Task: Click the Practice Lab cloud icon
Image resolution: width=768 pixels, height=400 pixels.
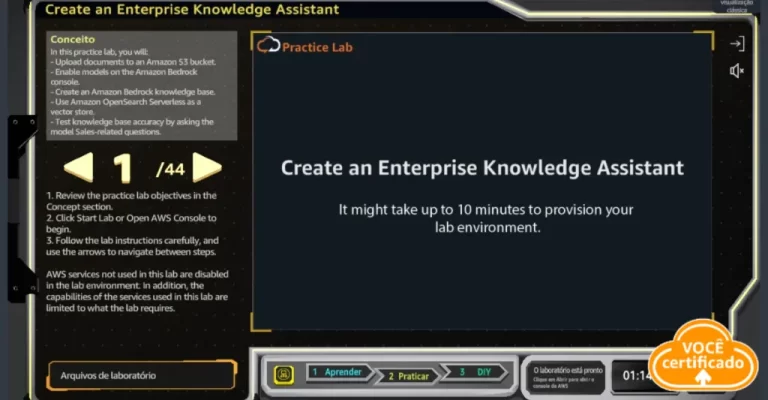Action: click(268, 45)
